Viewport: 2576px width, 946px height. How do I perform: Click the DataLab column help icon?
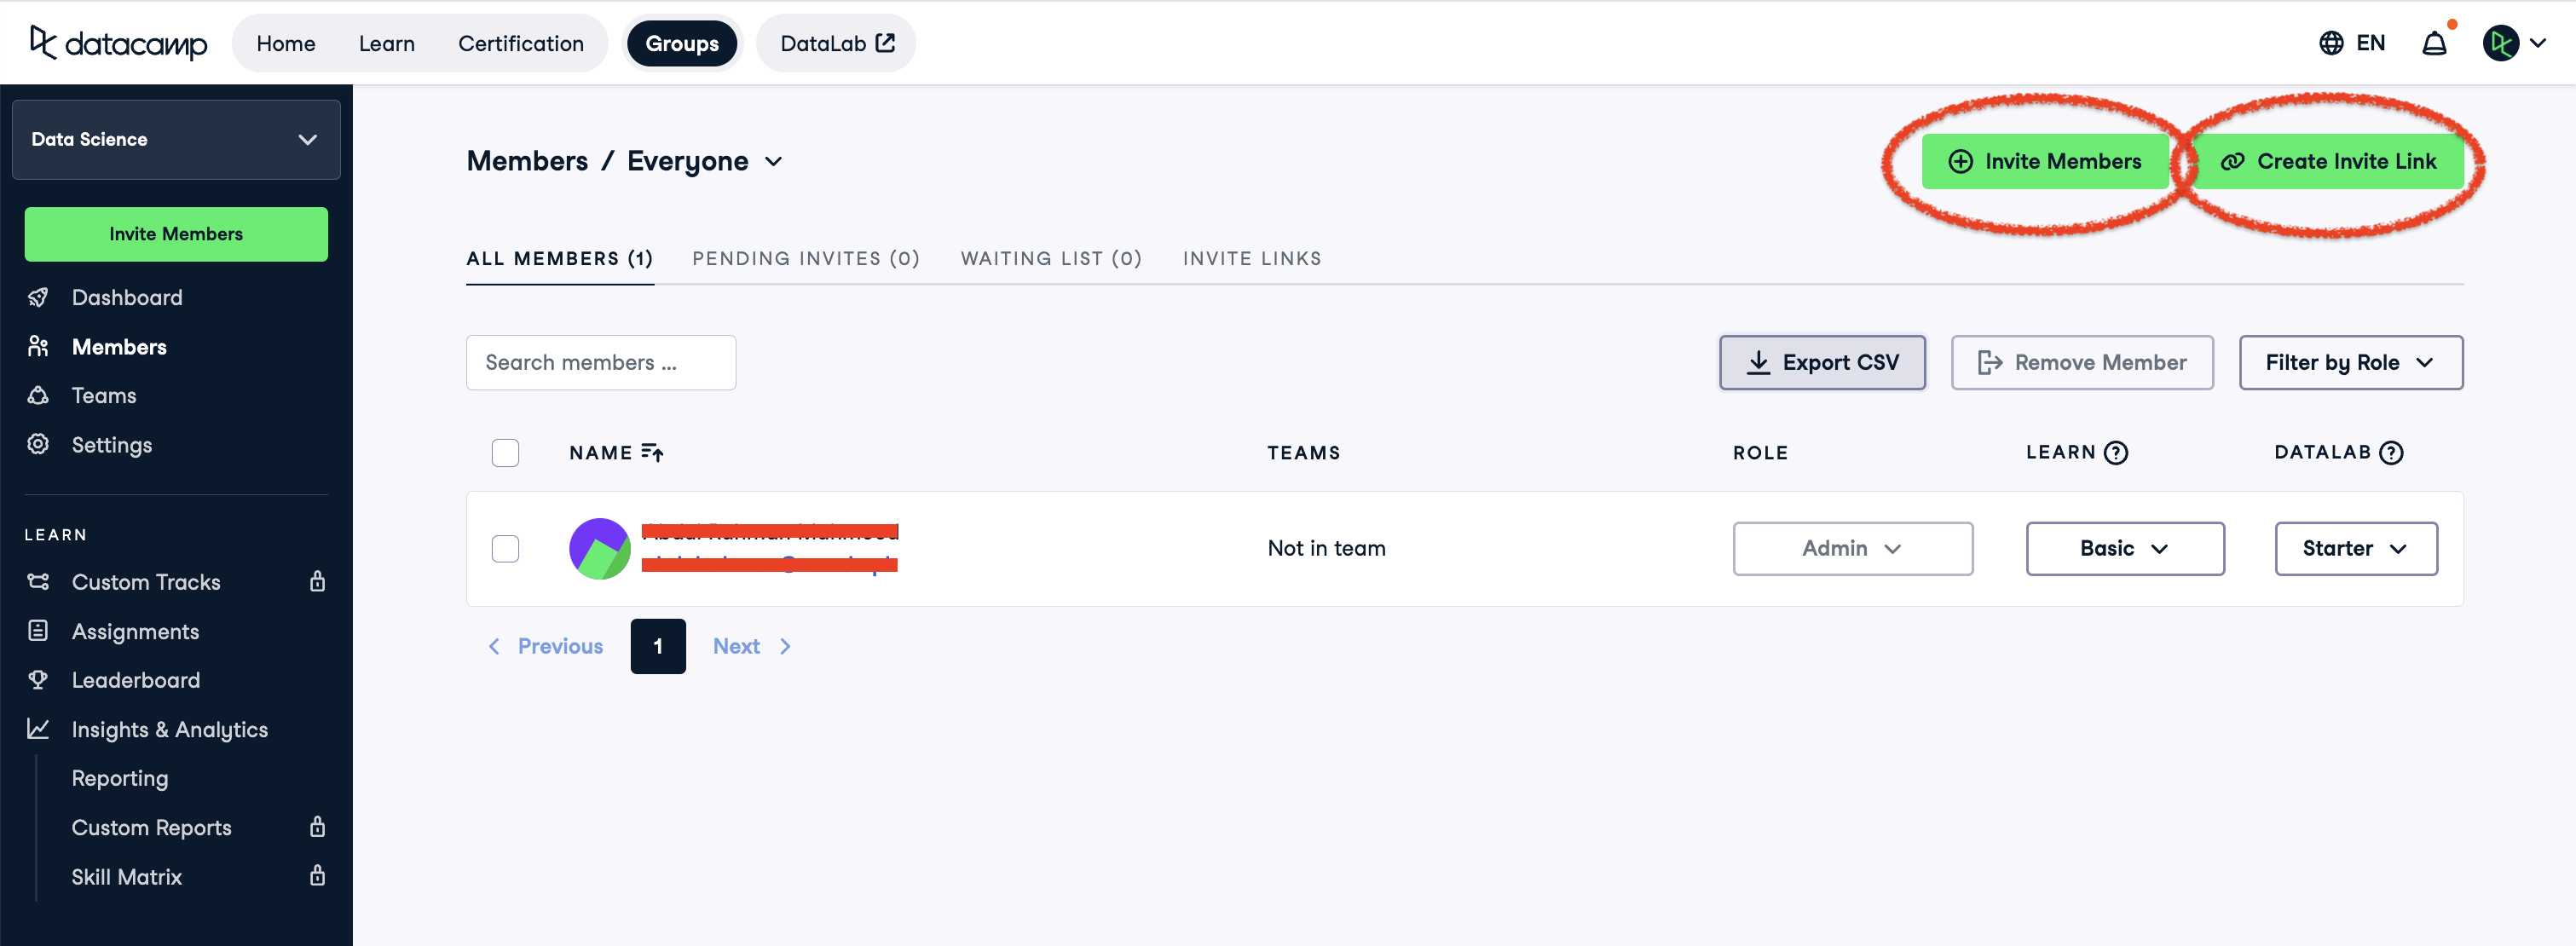point(2391,453)
